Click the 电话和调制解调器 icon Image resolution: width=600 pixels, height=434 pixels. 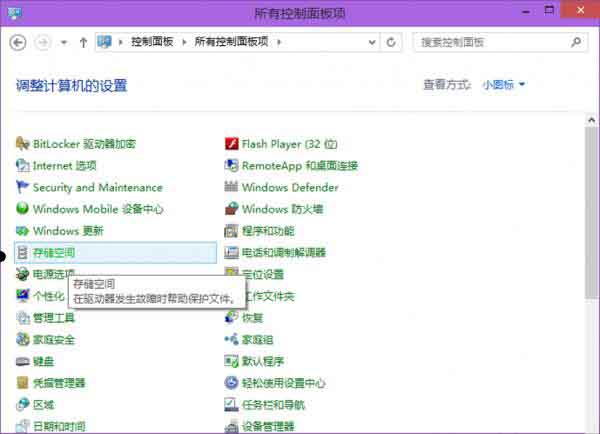[x=232, y=253]
